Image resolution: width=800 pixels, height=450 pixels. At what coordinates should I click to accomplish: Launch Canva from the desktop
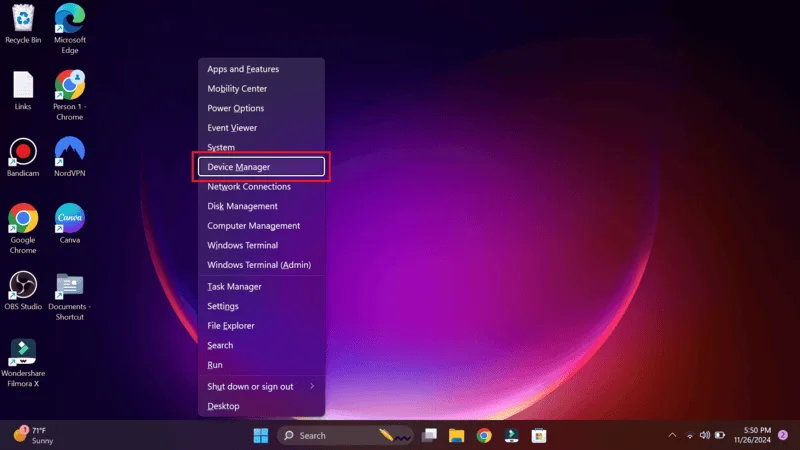pos(70,223)
